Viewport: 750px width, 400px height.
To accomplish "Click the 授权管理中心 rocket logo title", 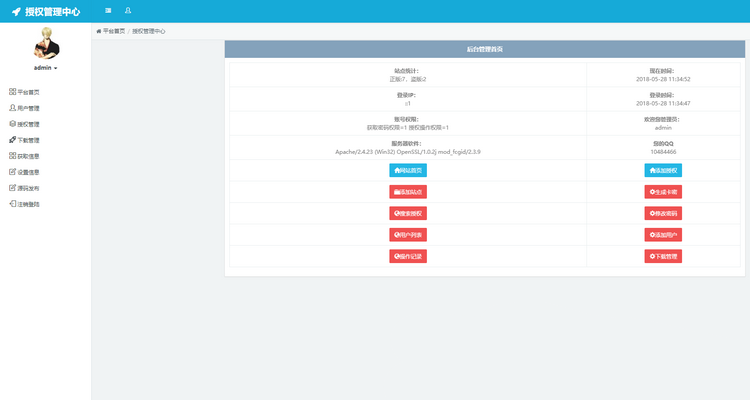I will coord(46,11).
